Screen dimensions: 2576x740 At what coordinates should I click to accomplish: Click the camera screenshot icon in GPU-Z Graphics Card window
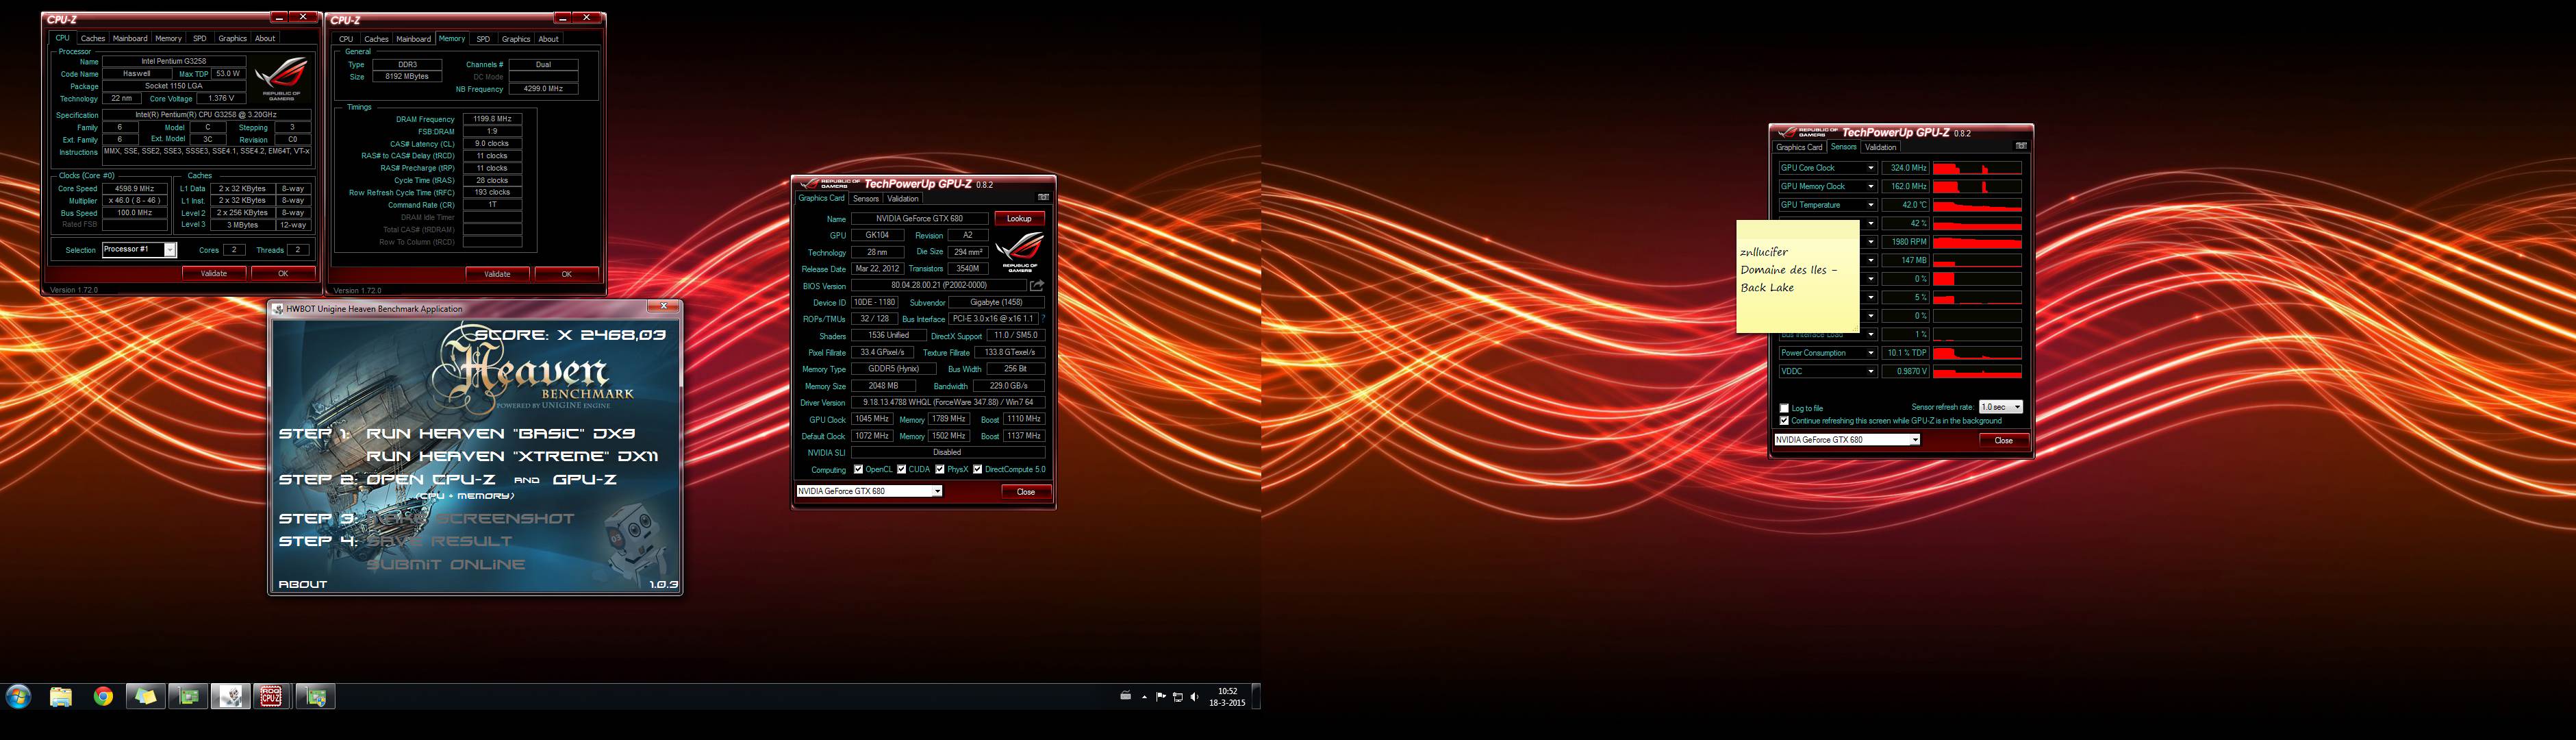(1043, 197)
